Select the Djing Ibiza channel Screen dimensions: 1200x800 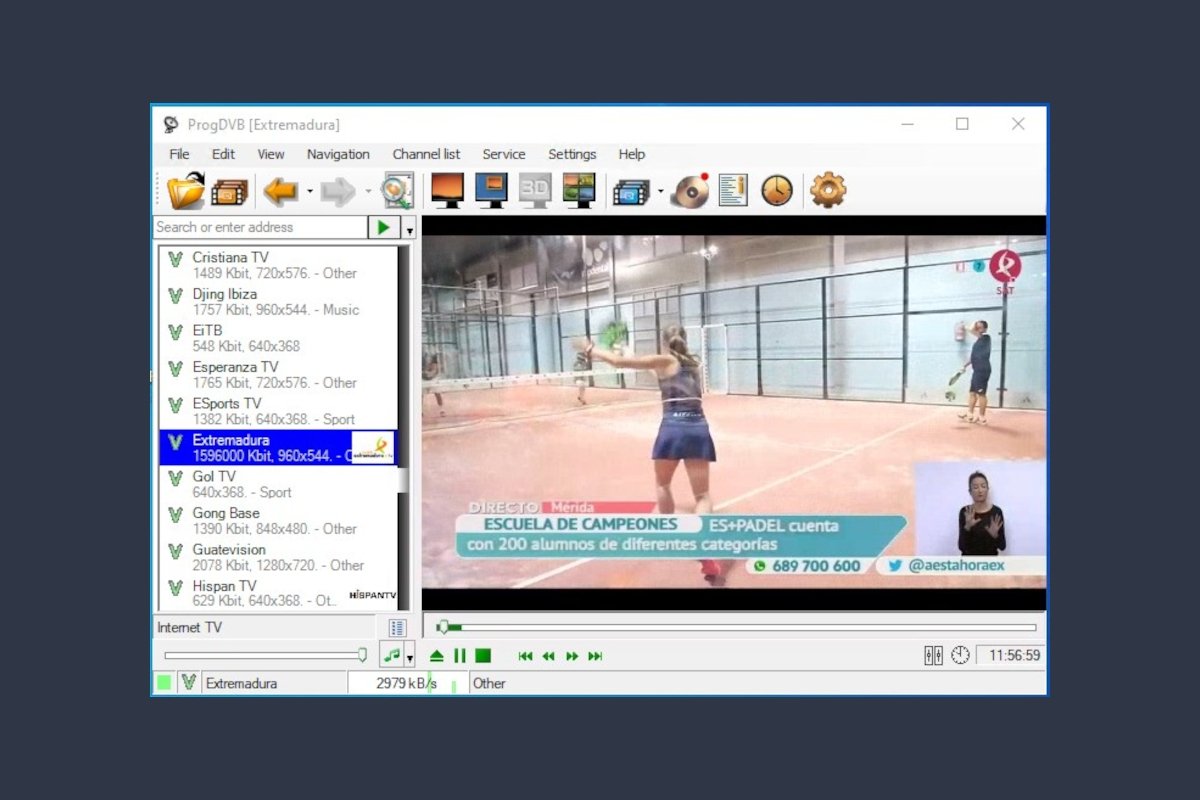278,302
